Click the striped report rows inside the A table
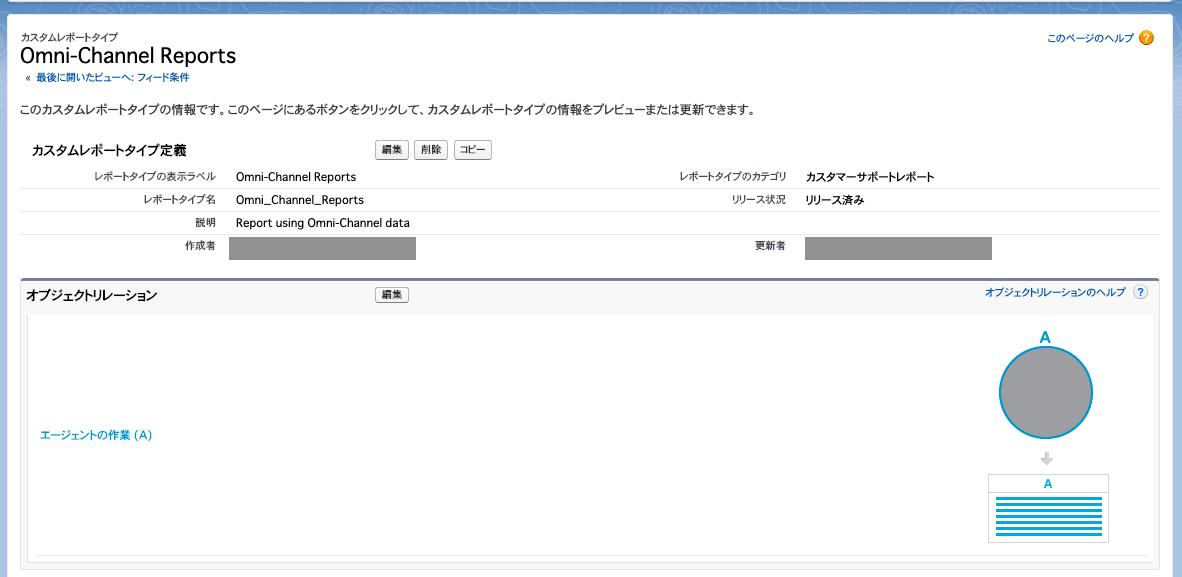1182x577 pixels. [x=1048, y=517]
